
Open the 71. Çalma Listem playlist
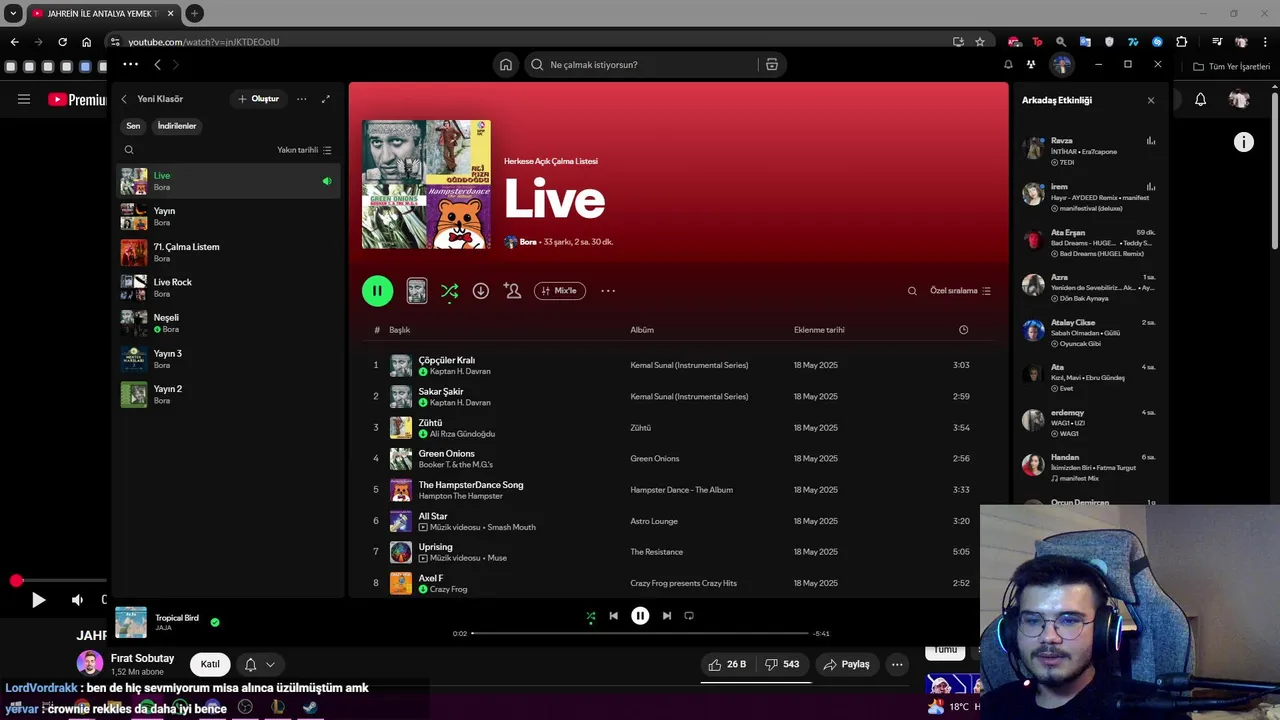pyautogui.click(x=228, y=252)
